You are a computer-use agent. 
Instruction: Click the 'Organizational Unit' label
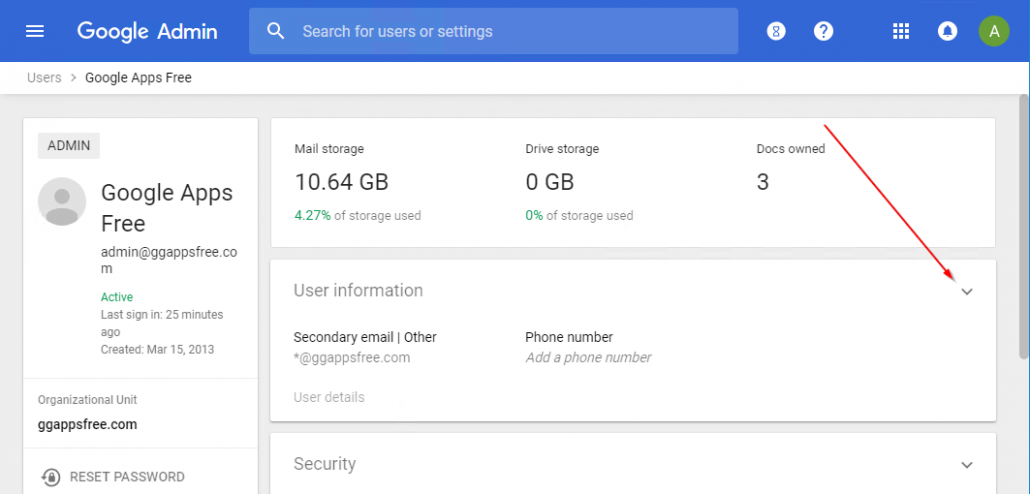point(87,399)
